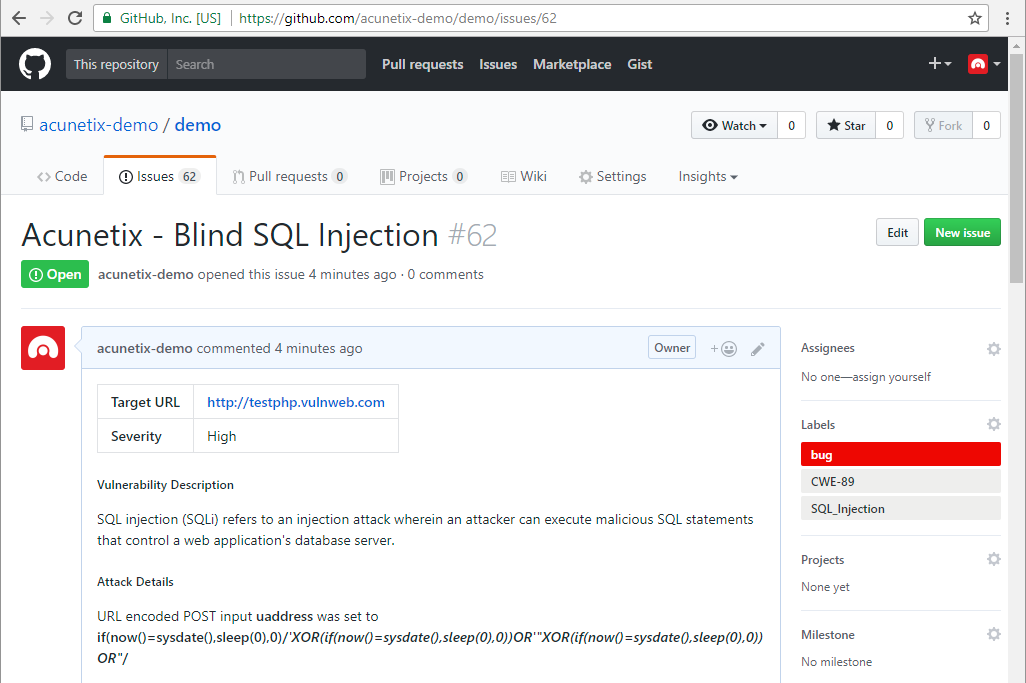
Task: Open the Projects sidebar gear settings
Action: tap(994, 559)
